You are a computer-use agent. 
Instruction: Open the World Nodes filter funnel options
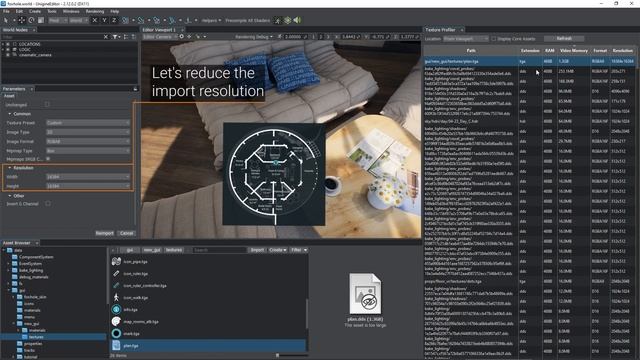point(116,37)
